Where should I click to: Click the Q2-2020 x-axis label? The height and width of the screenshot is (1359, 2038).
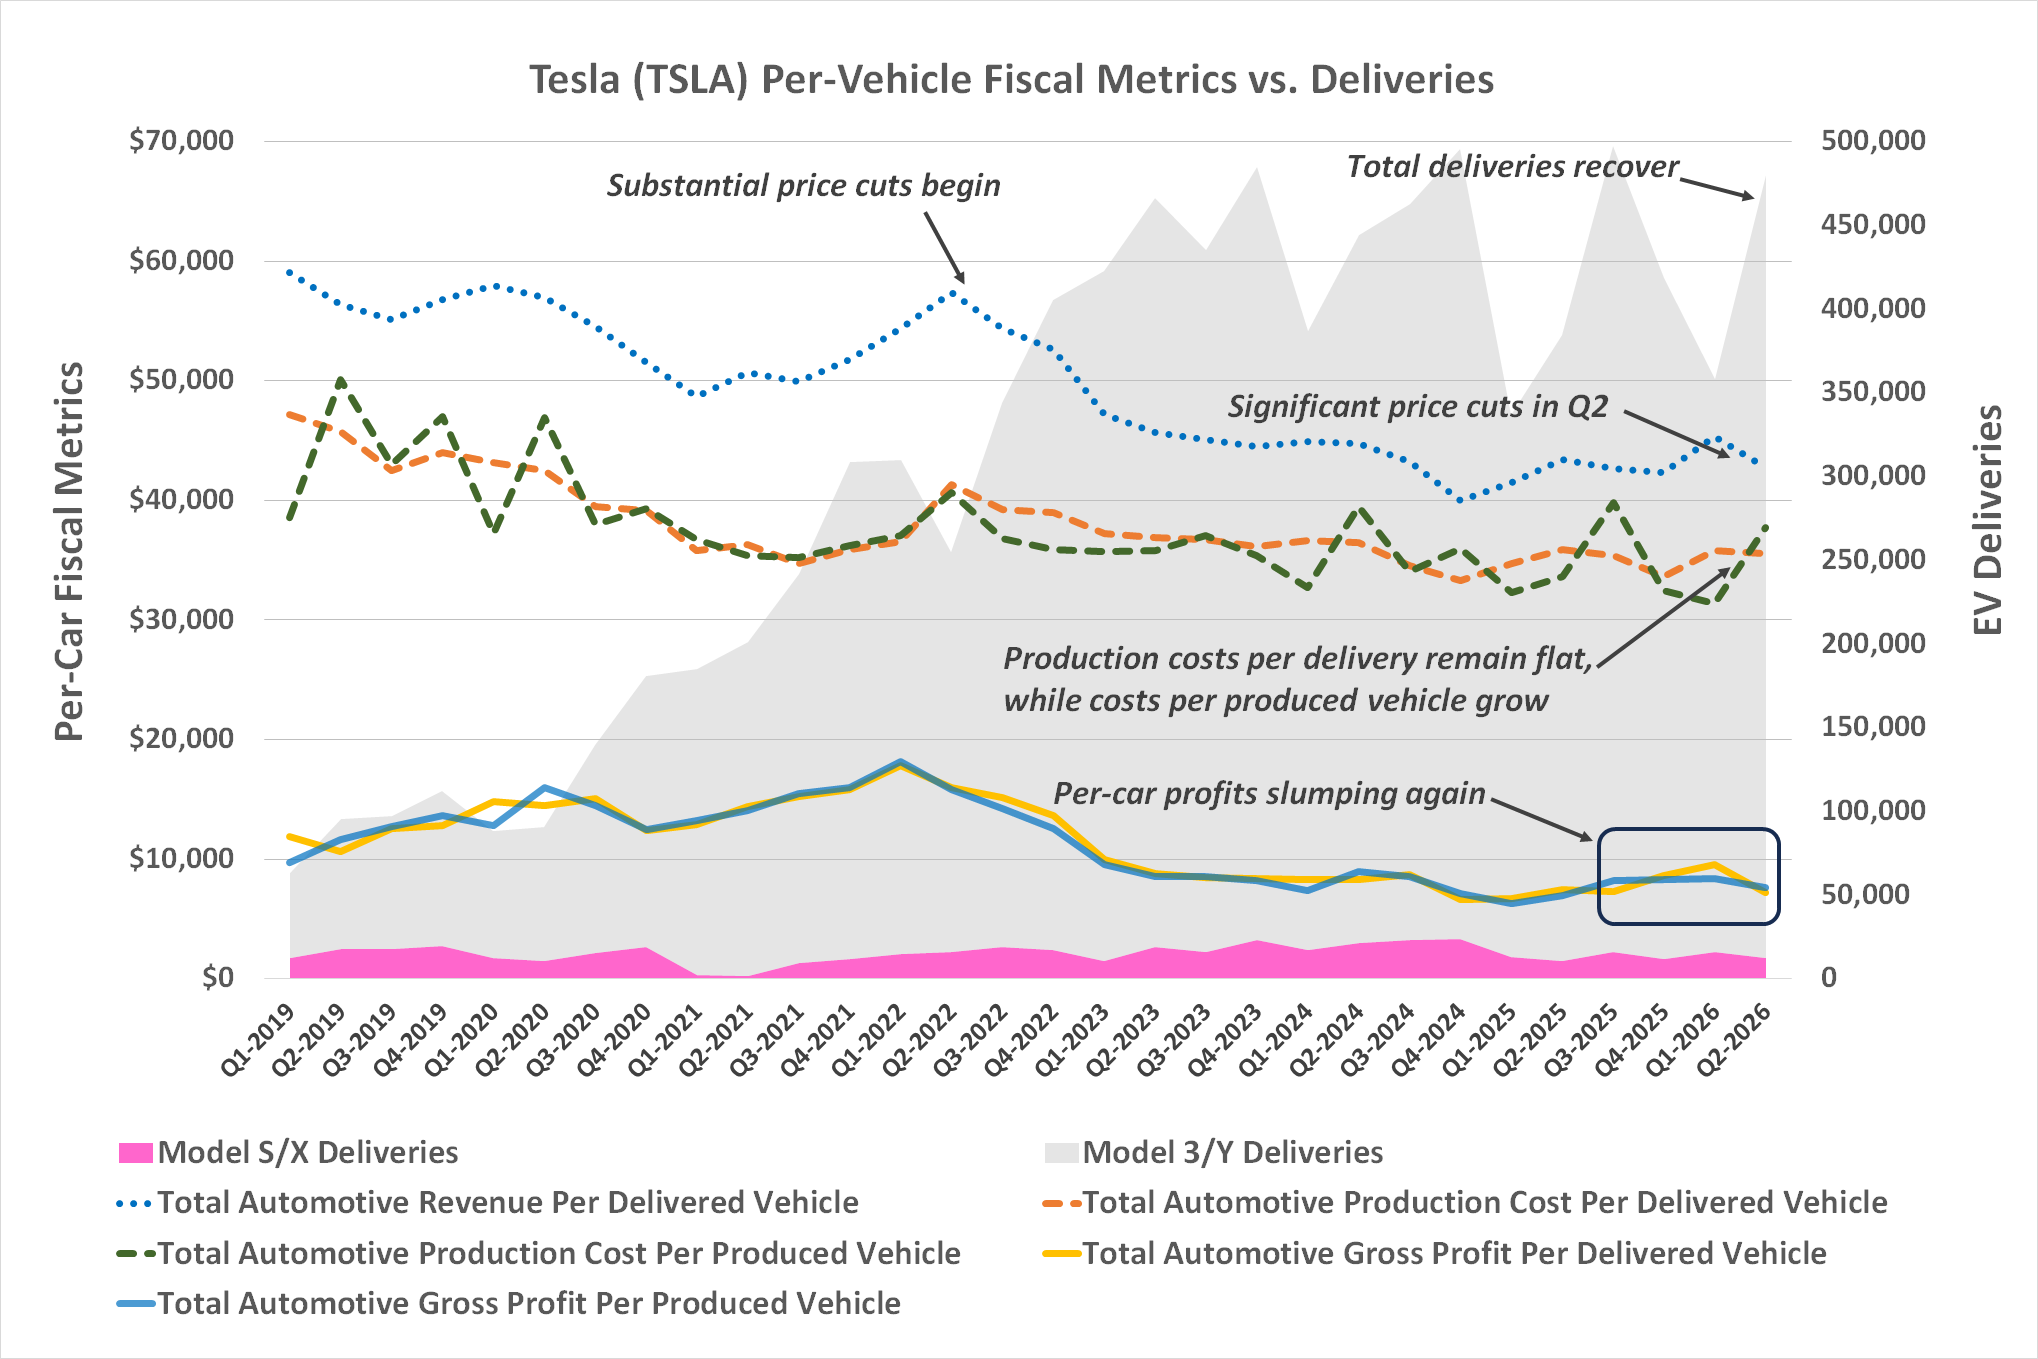click(x=514, y=1041)
